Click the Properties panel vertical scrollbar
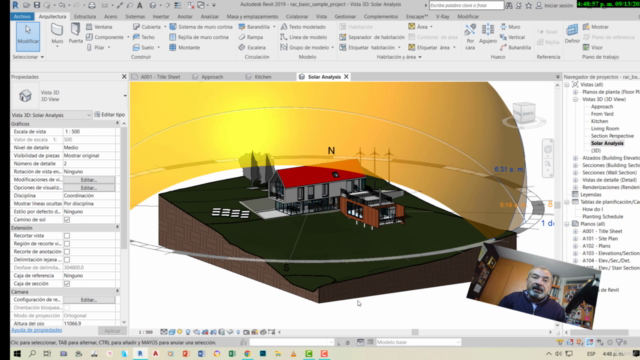 point(124,188)
